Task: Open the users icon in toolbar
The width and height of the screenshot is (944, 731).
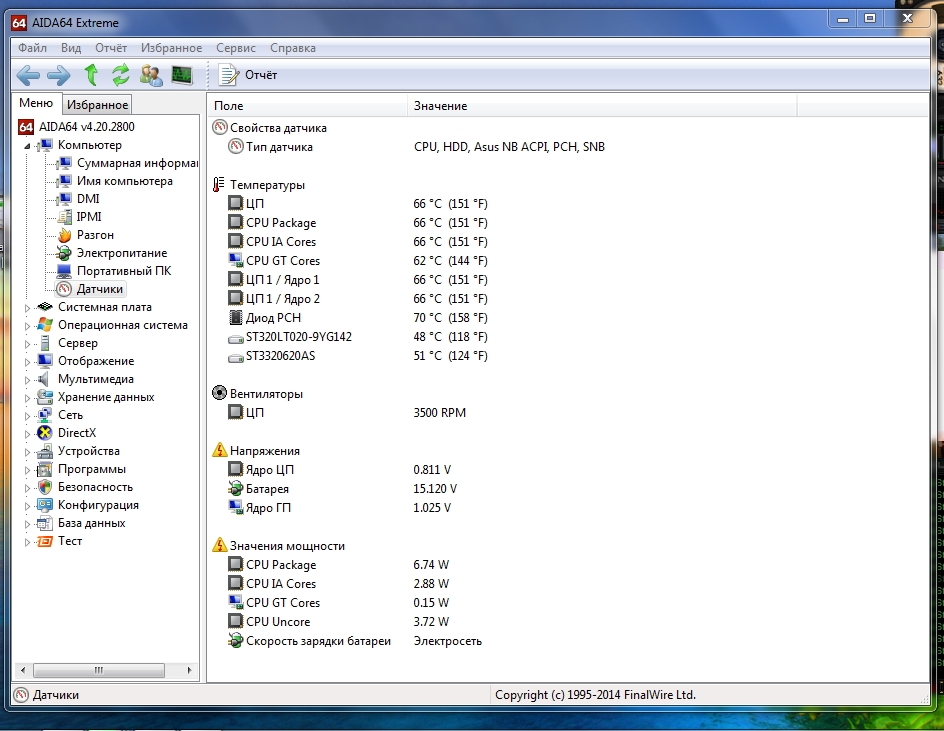Action: 151,75
